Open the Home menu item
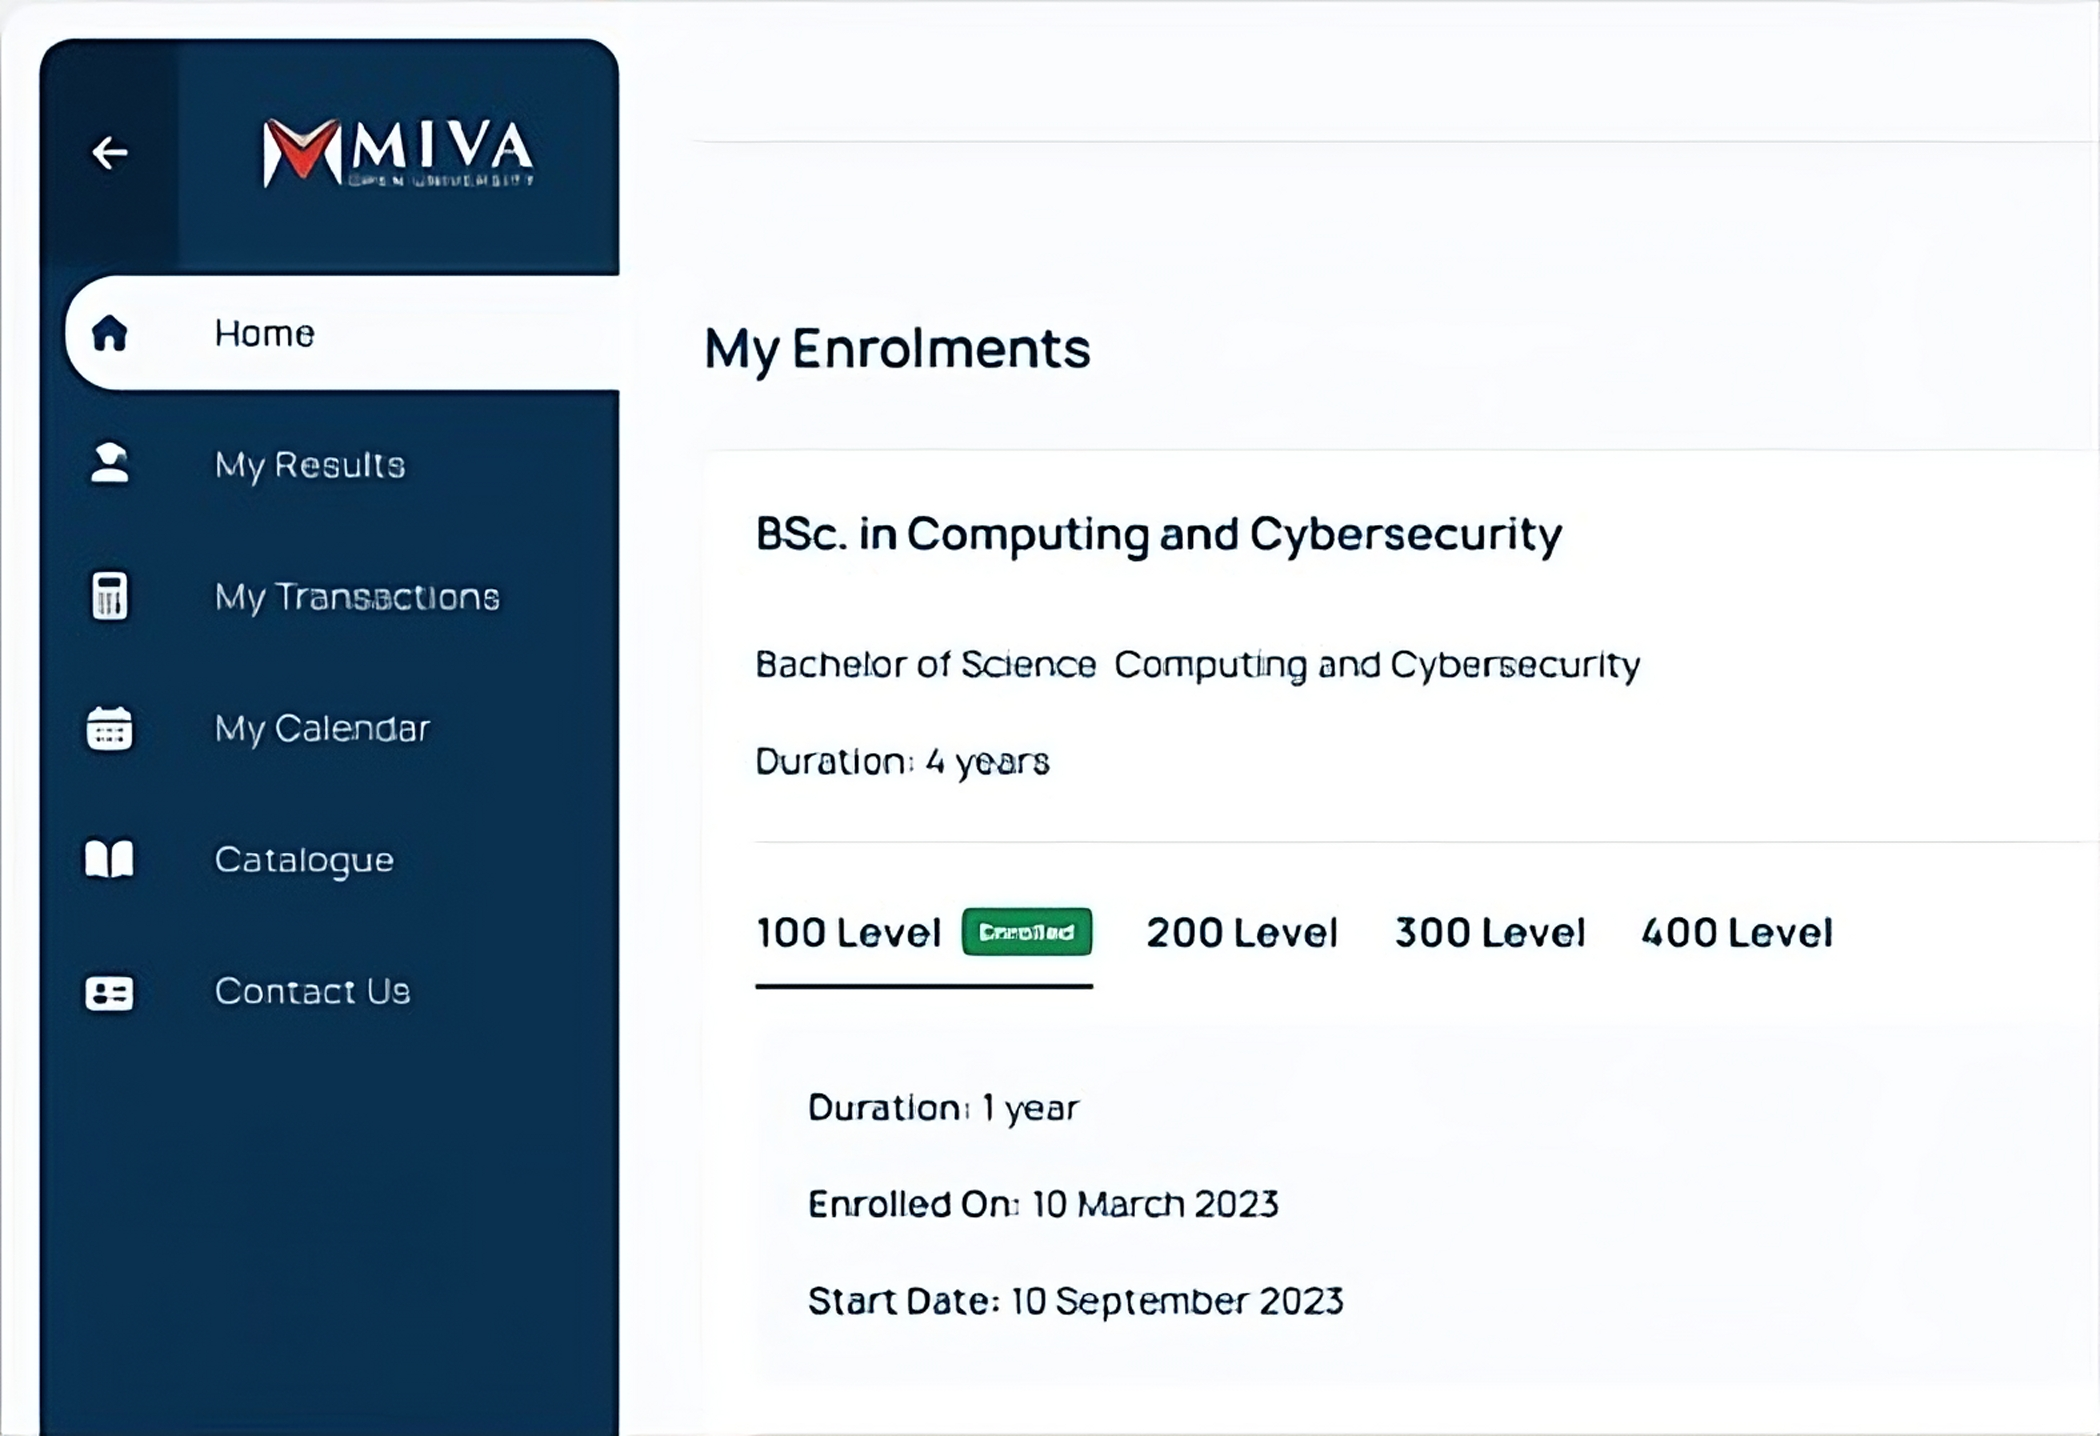Image resolution: width=2100 pixels, height=1436 pixels. tap(265, 333)
